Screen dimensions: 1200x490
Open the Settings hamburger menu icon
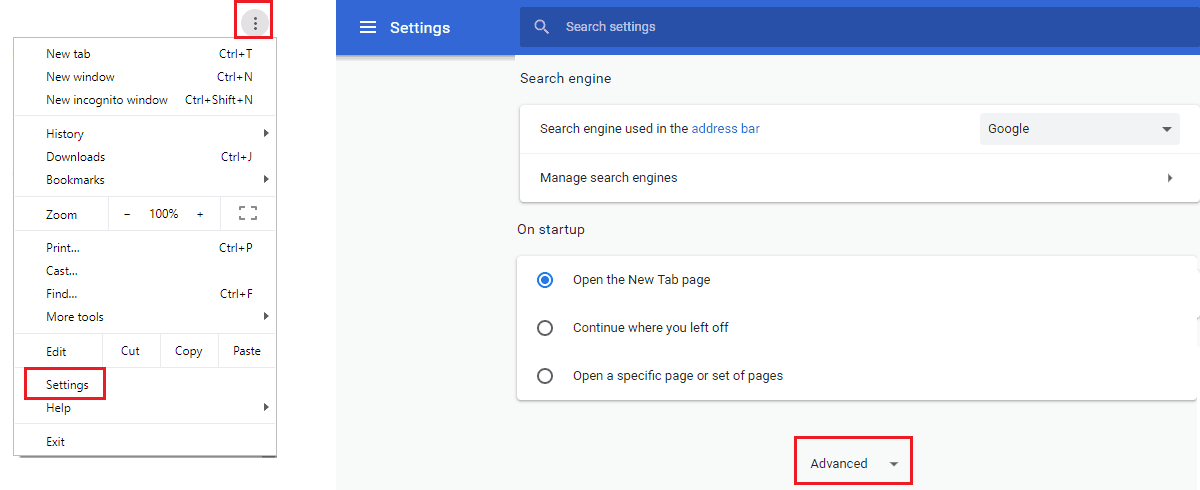pos(368,27)
